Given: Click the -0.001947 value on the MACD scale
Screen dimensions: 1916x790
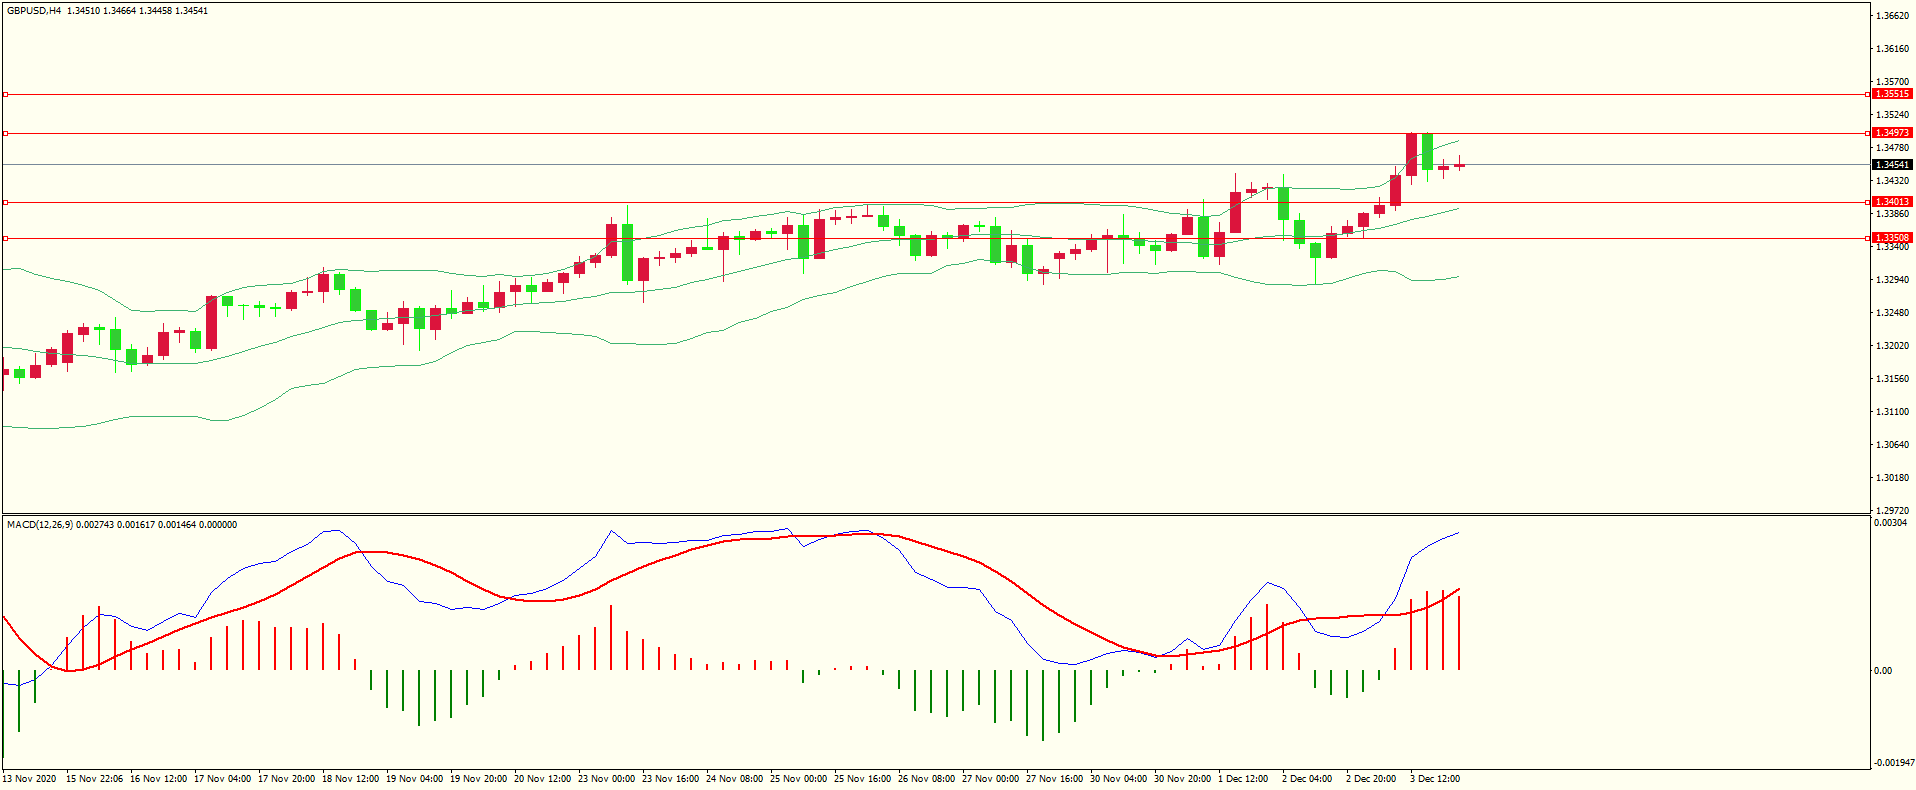Looking at the screenshot, I should click(x=1893, y=763).
